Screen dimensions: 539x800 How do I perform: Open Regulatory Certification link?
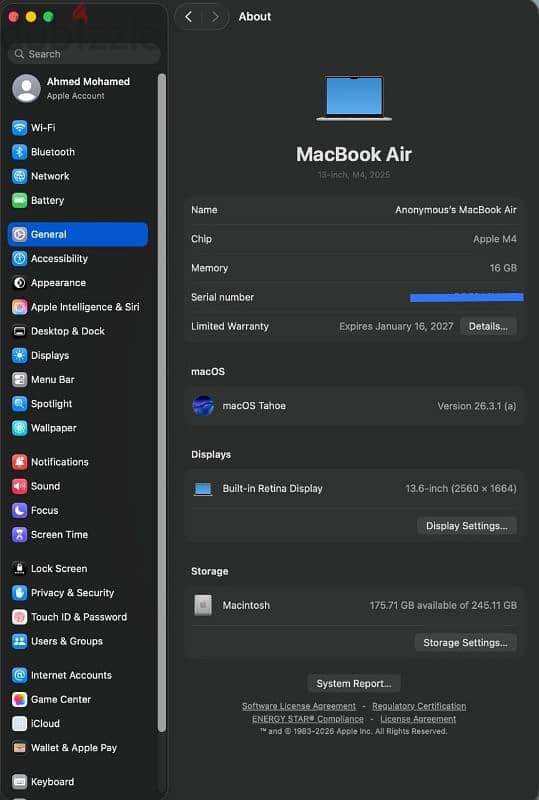pyautogui.click(x=419, y=706)
